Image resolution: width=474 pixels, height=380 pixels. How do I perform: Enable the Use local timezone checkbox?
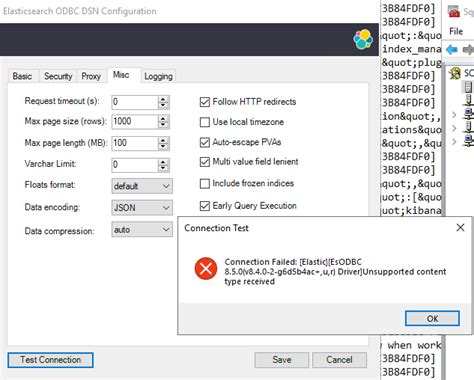coord(205,122)
